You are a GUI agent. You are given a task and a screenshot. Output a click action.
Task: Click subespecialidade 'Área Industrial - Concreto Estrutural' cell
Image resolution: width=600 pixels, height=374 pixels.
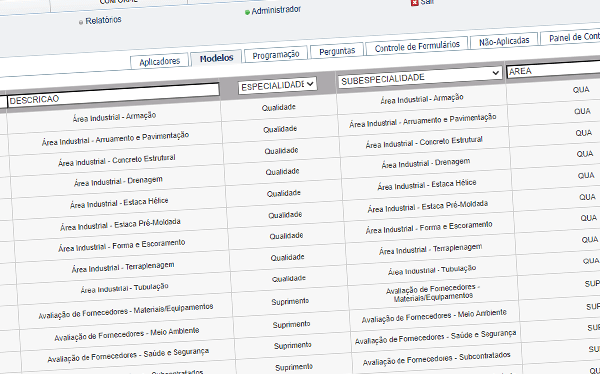click(424, 142)
